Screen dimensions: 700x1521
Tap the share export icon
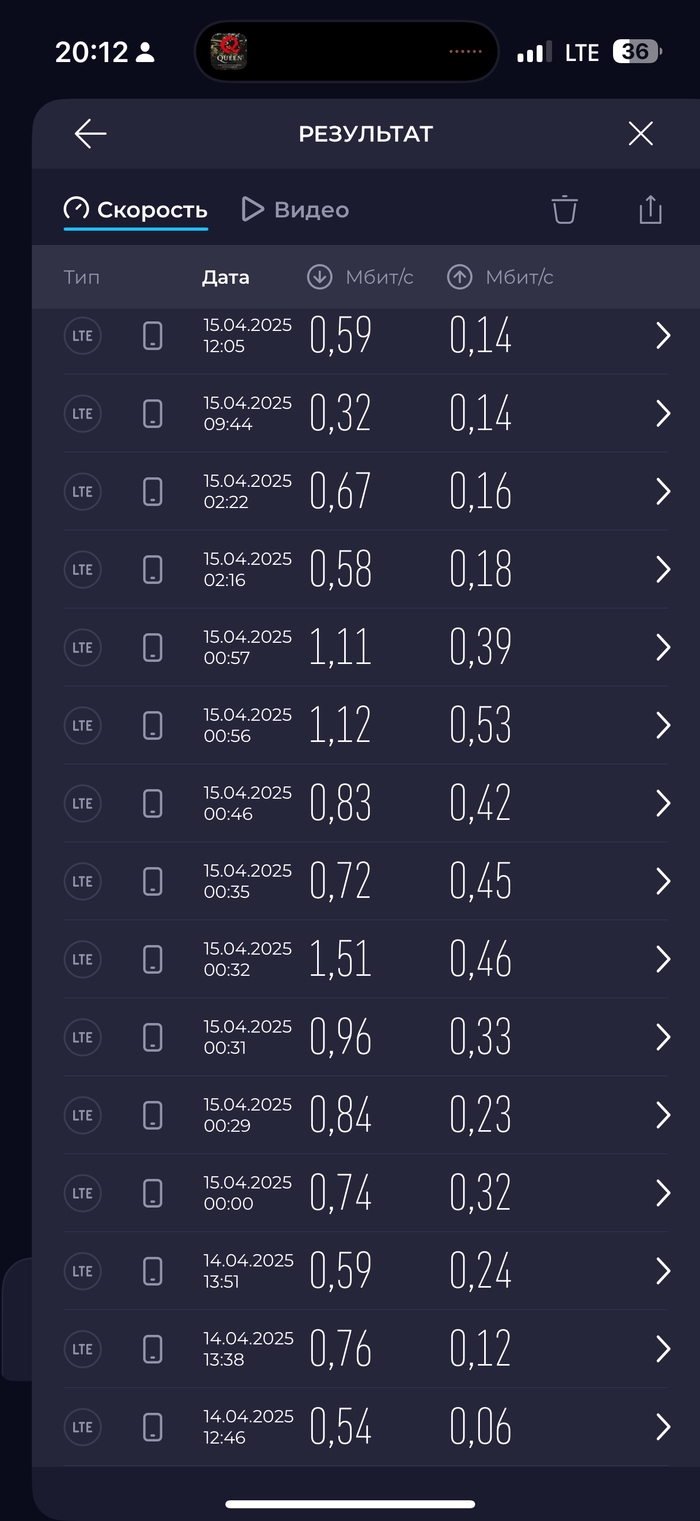point(650,210)
